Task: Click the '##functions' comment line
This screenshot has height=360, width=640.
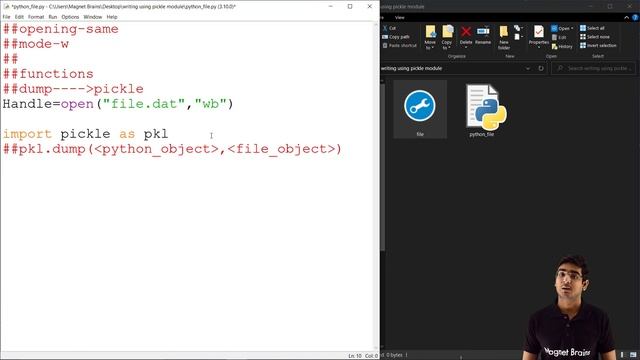Action: point(48,74)
